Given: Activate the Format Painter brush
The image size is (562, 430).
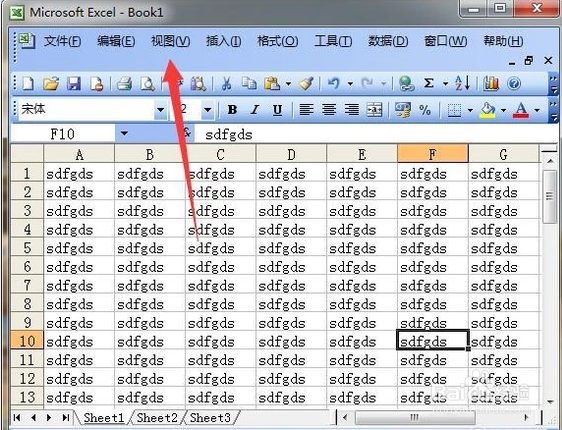Looking at the screenshot, I should click(x=307, y=84).
